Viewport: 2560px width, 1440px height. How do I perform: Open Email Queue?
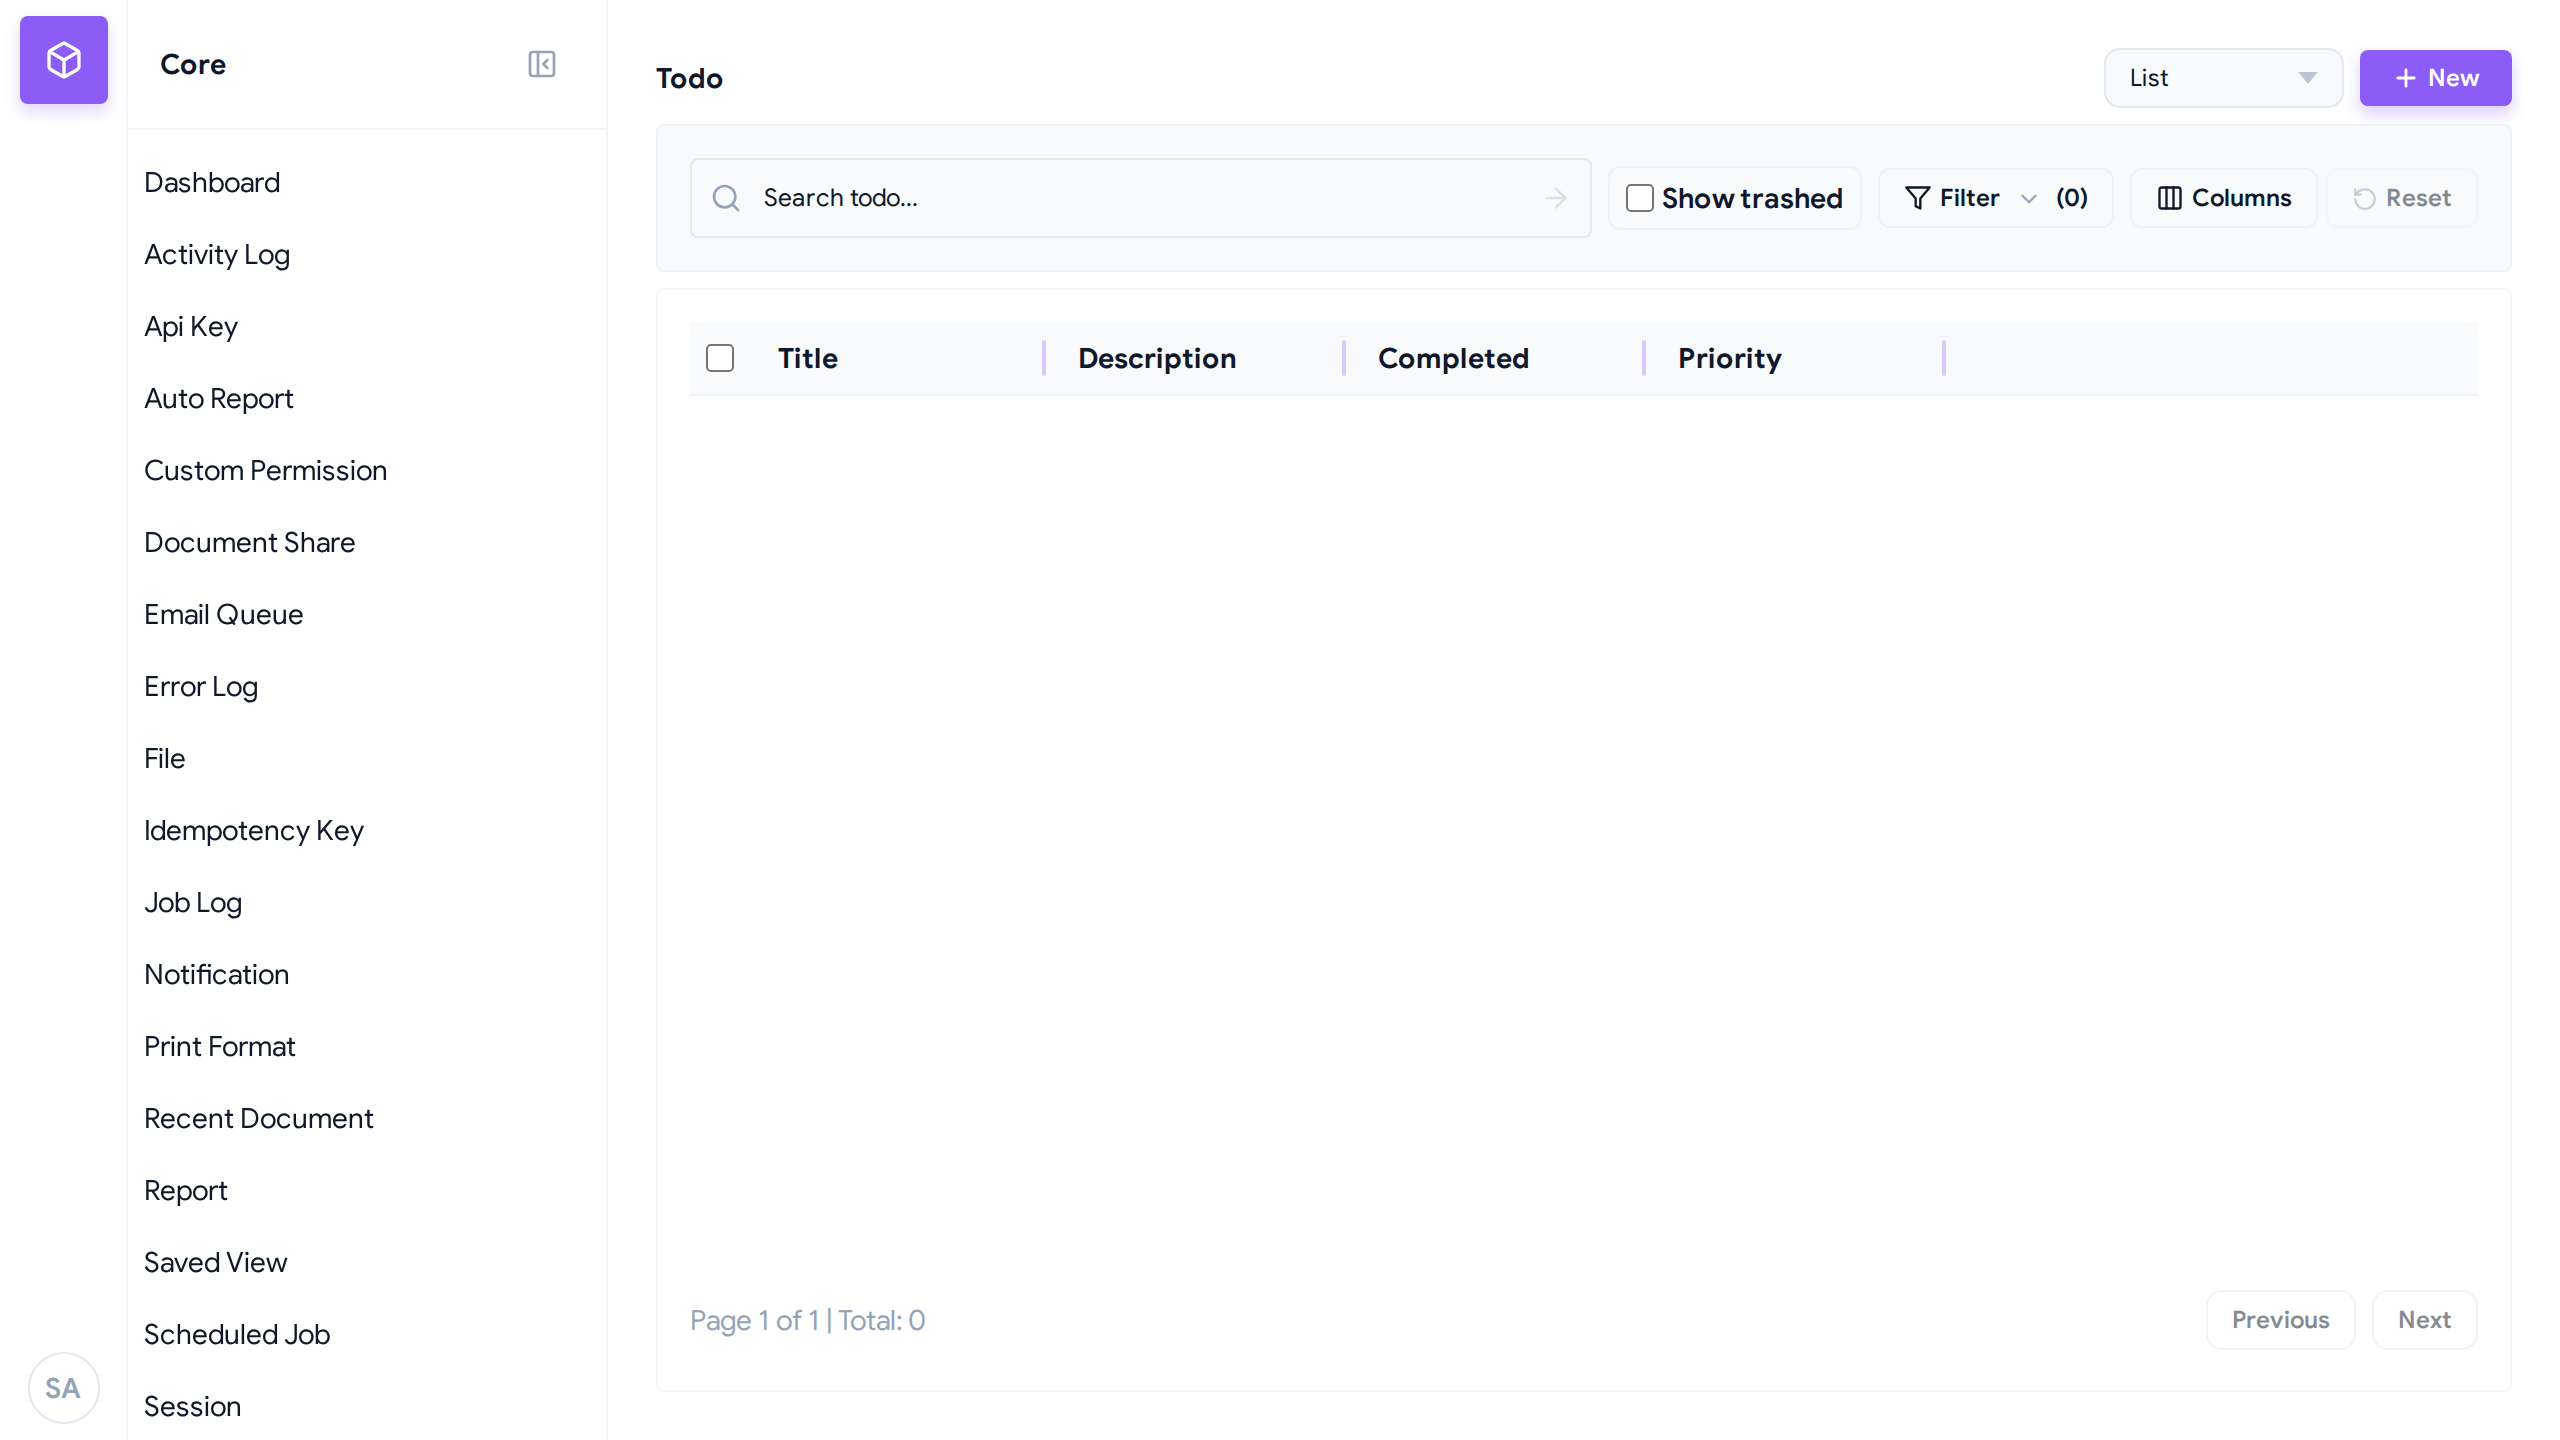pos(224,614)
